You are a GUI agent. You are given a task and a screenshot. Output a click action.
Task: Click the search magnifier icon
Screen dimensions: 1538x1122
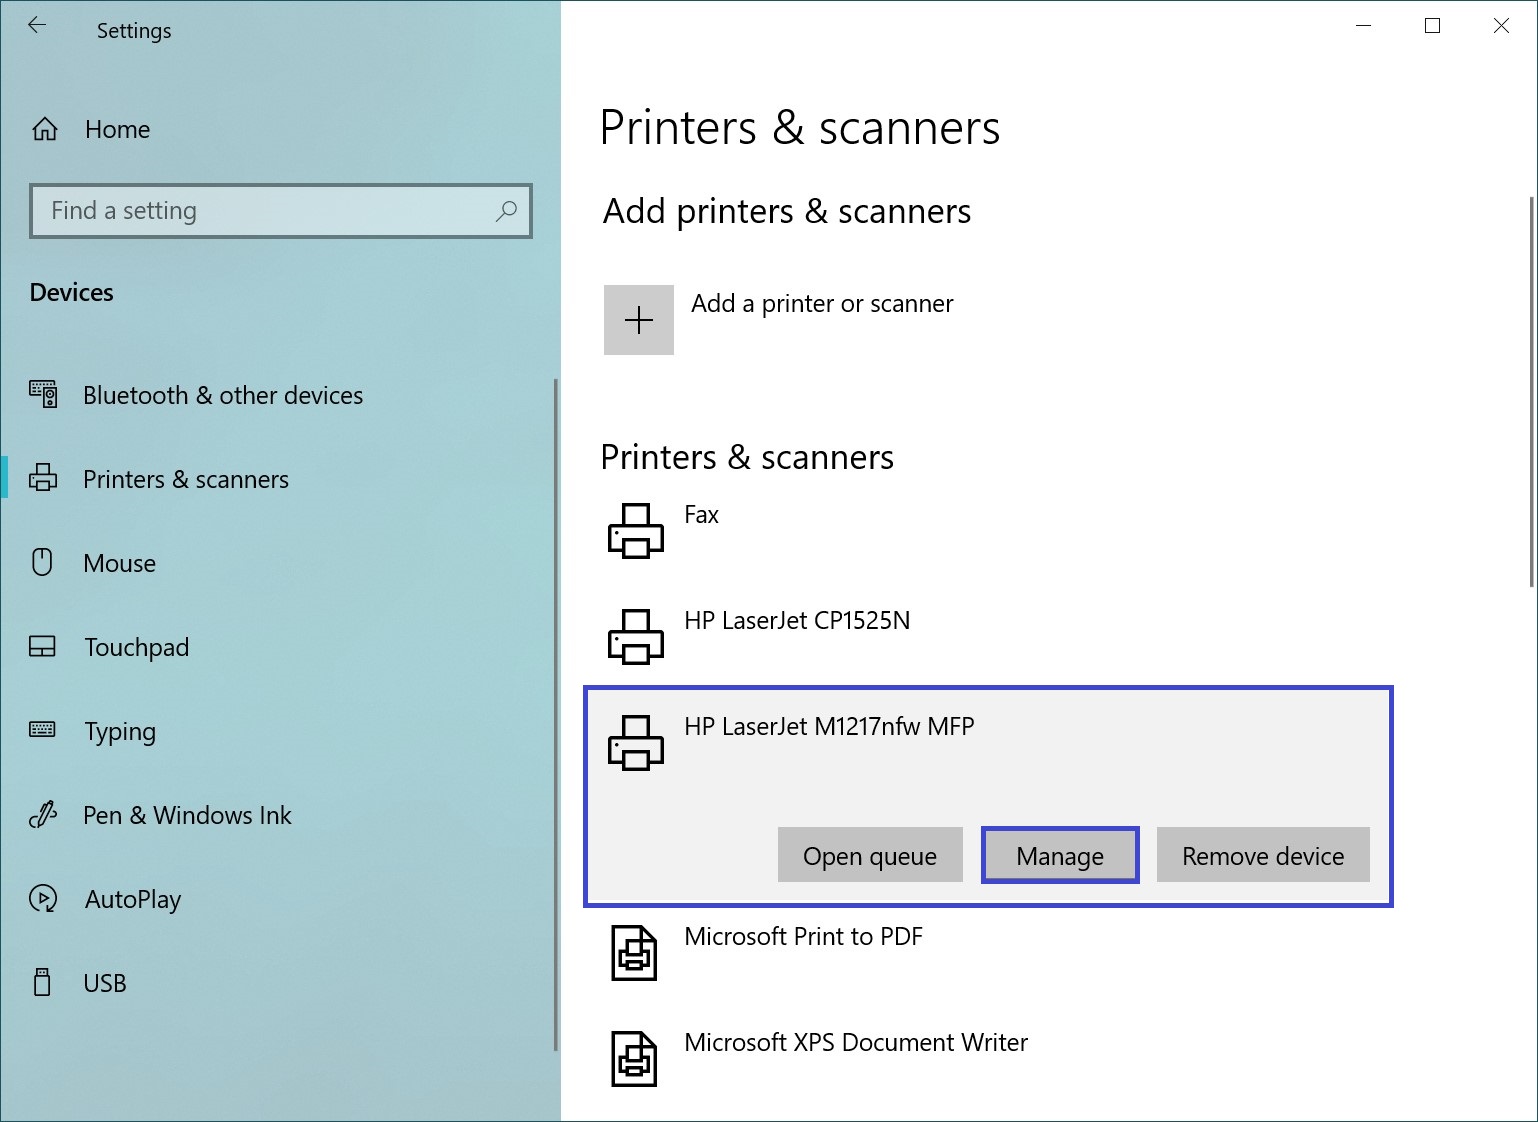(506, 211)
